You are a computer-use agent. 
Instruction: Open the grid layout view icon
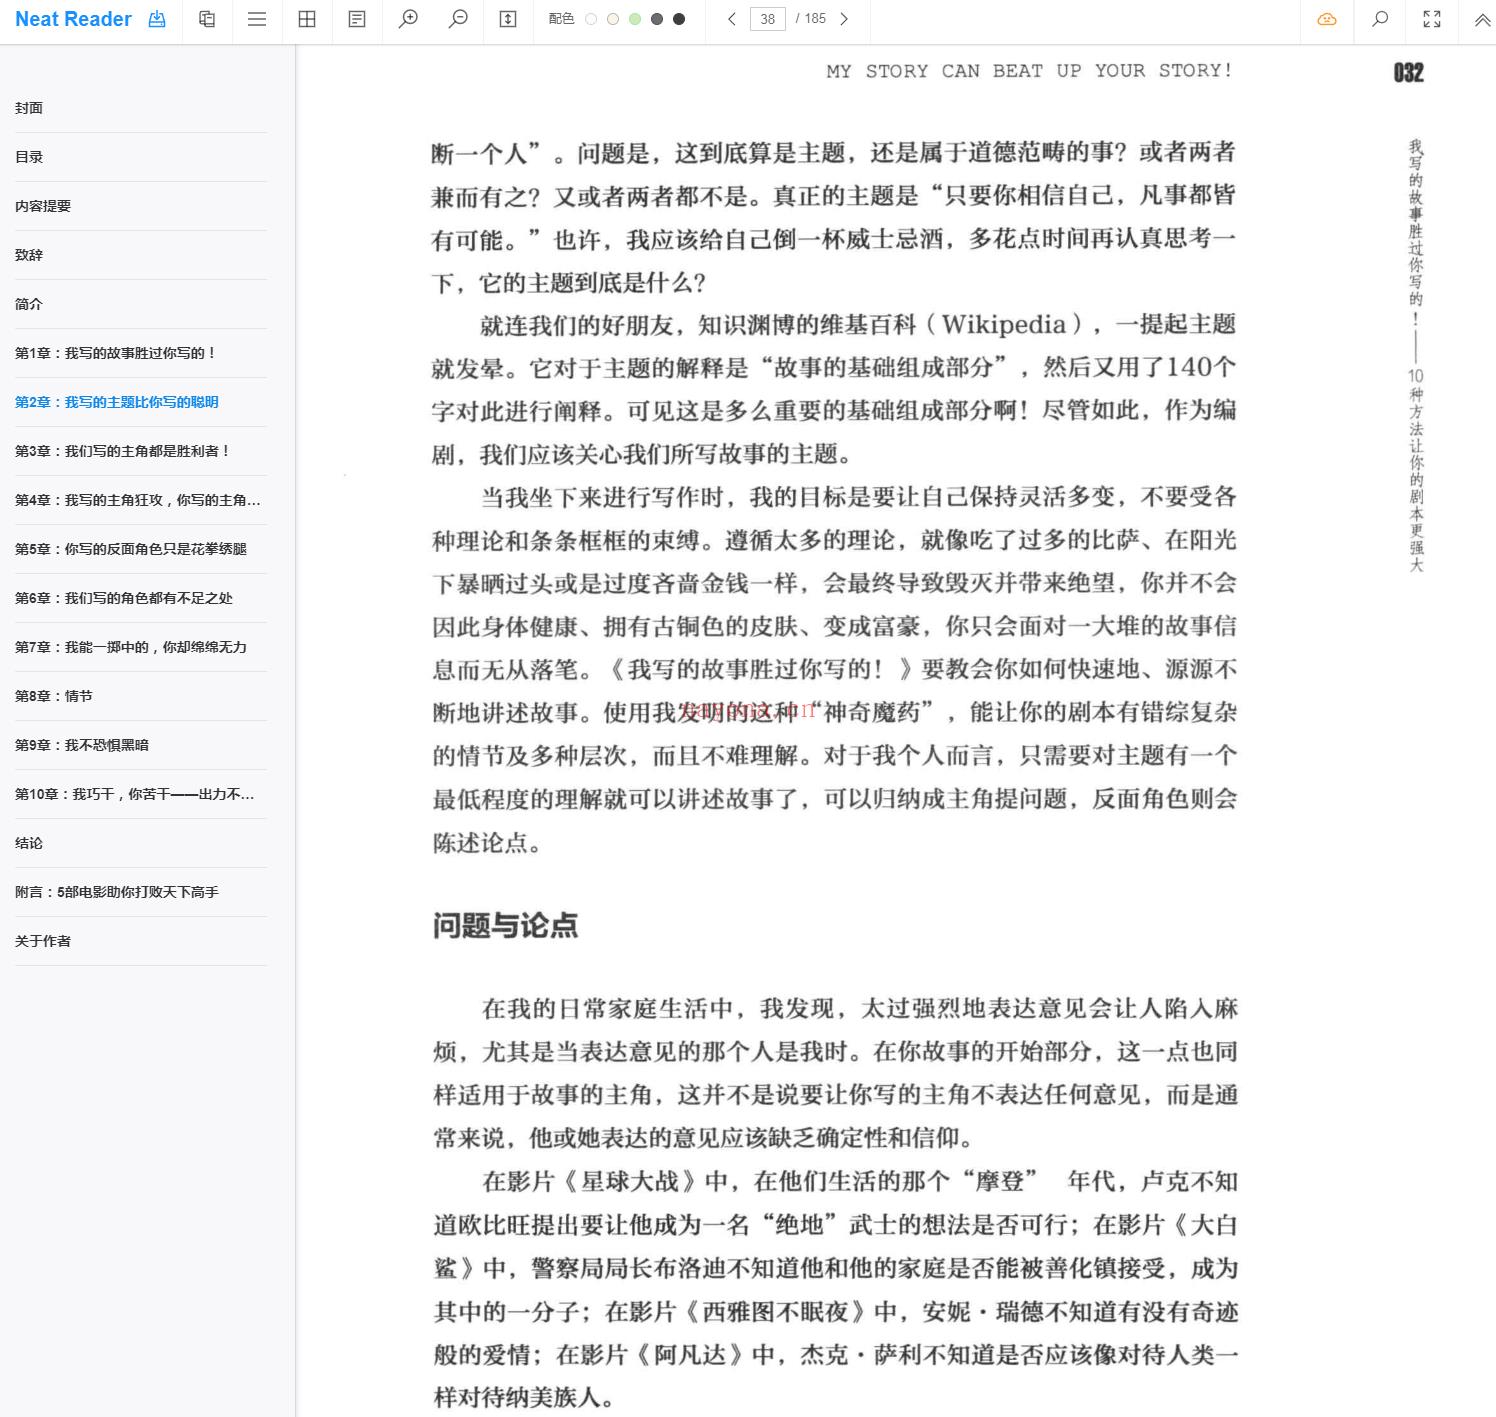pyautogui.click(x=307, y=19)
